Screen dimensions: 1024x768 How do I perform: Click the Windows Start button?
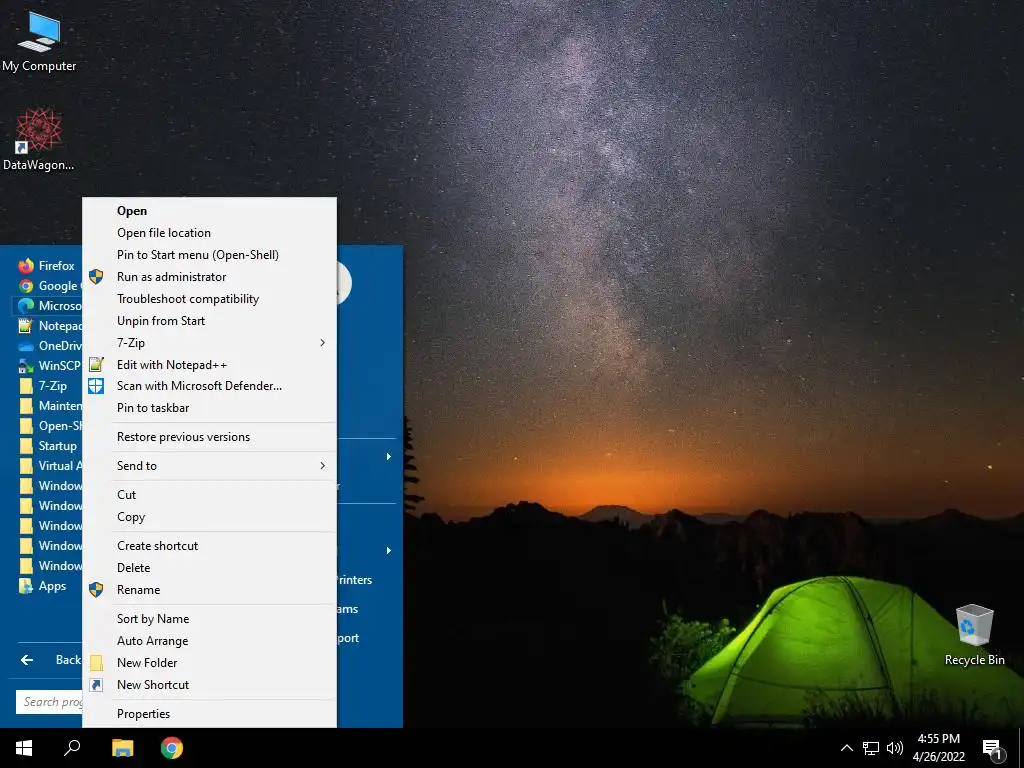tap(24, 748)
